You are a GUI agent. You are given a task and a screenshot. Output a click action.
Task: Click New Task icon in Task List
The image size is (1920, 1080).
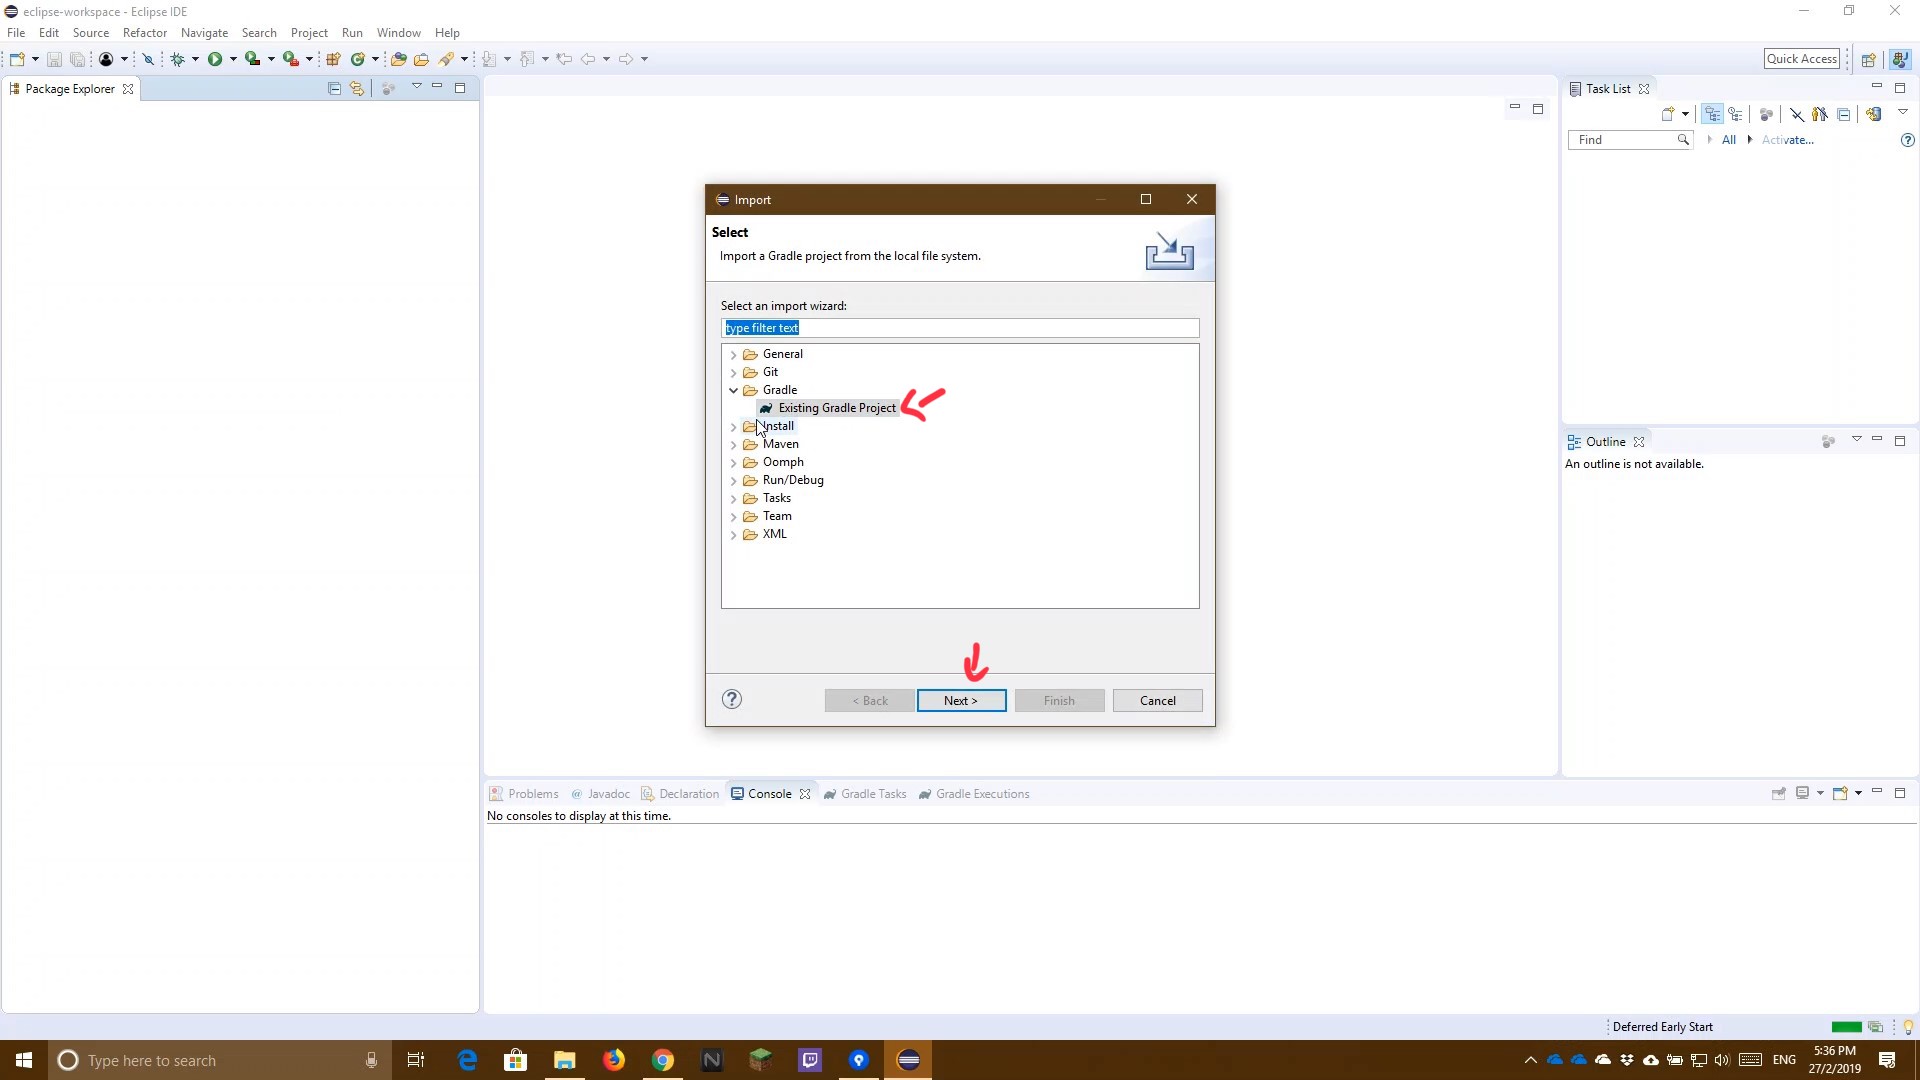tap(1667, 114)
